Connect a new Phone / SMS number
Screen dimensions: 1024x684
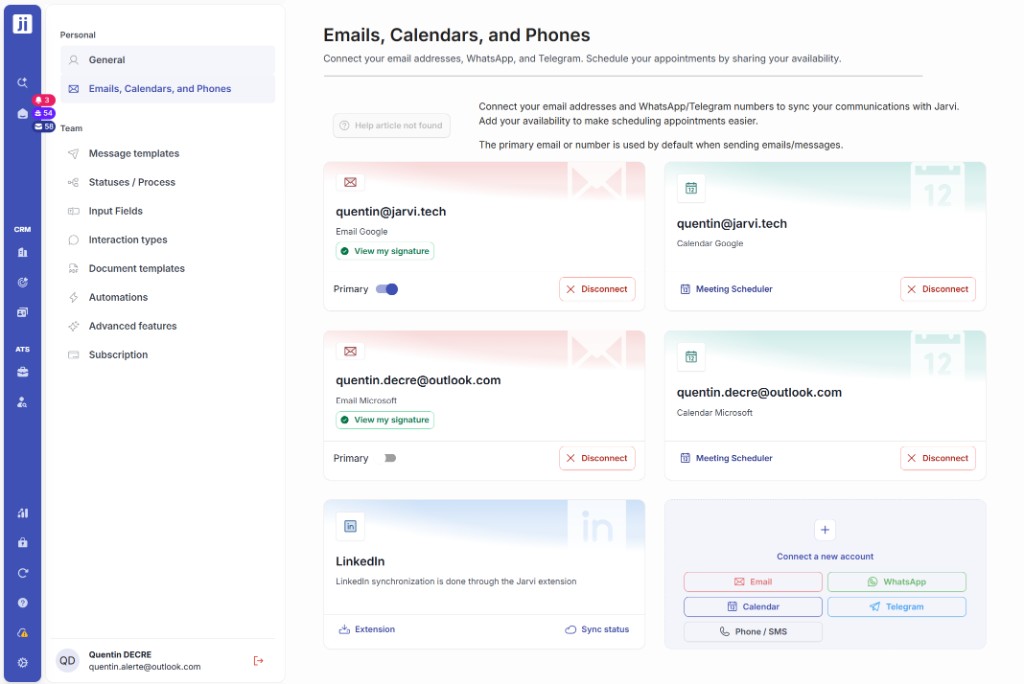[753, 632]
